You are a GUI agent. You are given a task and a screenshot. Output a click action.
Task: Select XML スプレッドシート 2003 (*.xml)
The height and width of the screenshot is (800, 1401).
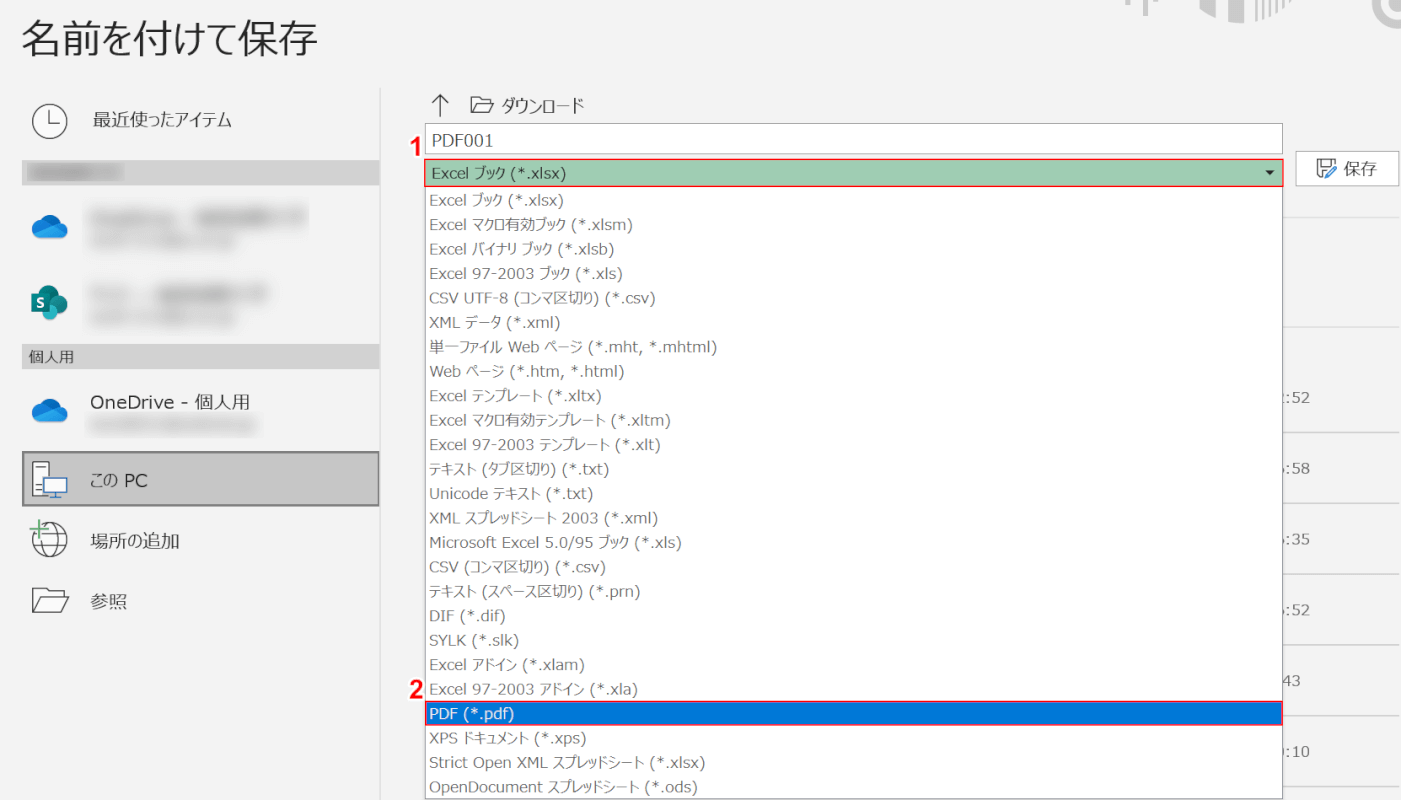coord(853,518)
